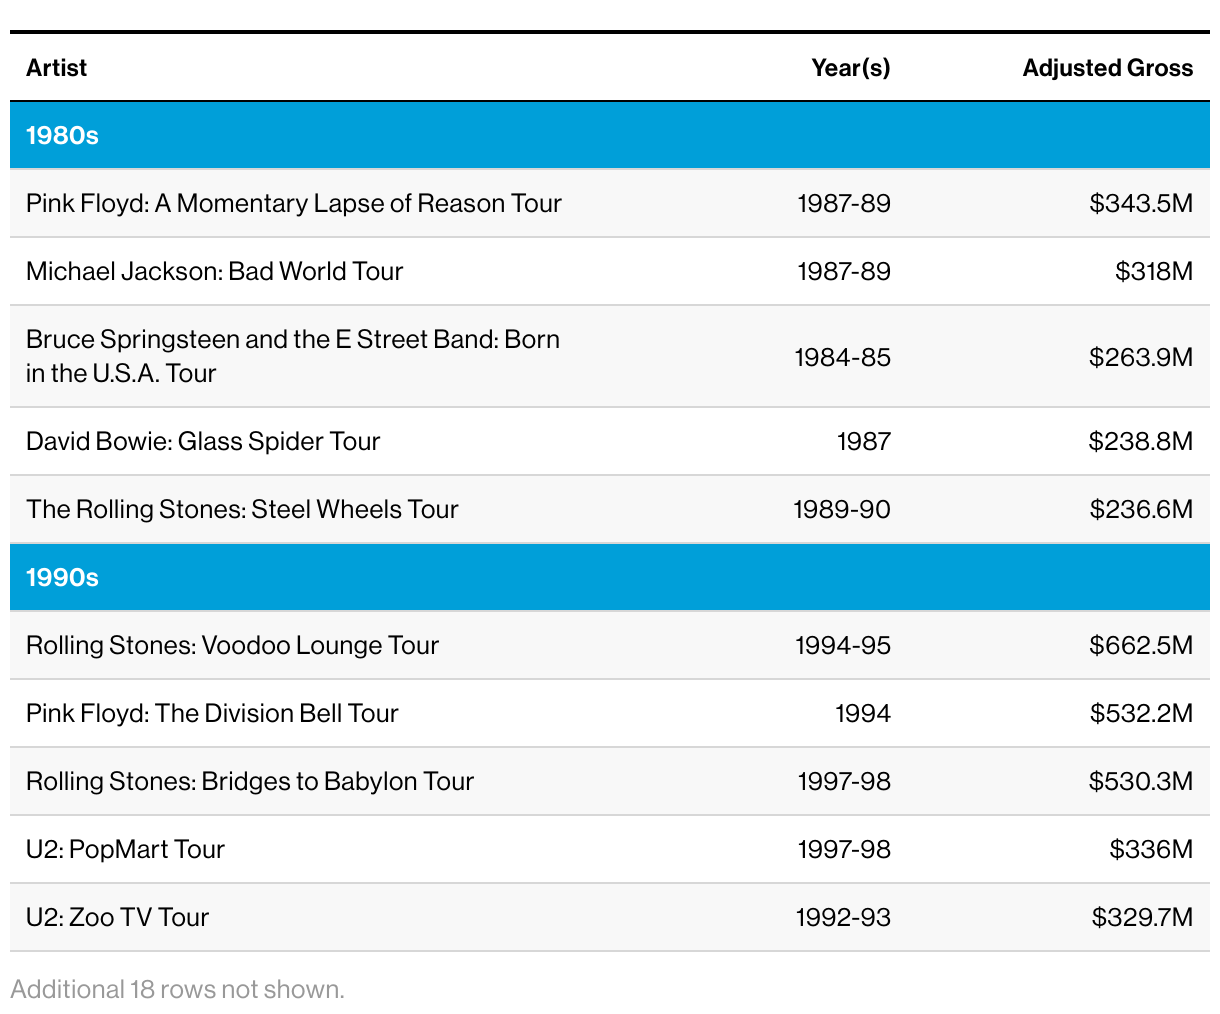Sort by the Year(s) column header
The width and height of the screenshot is (1220, 1014).
850,68
